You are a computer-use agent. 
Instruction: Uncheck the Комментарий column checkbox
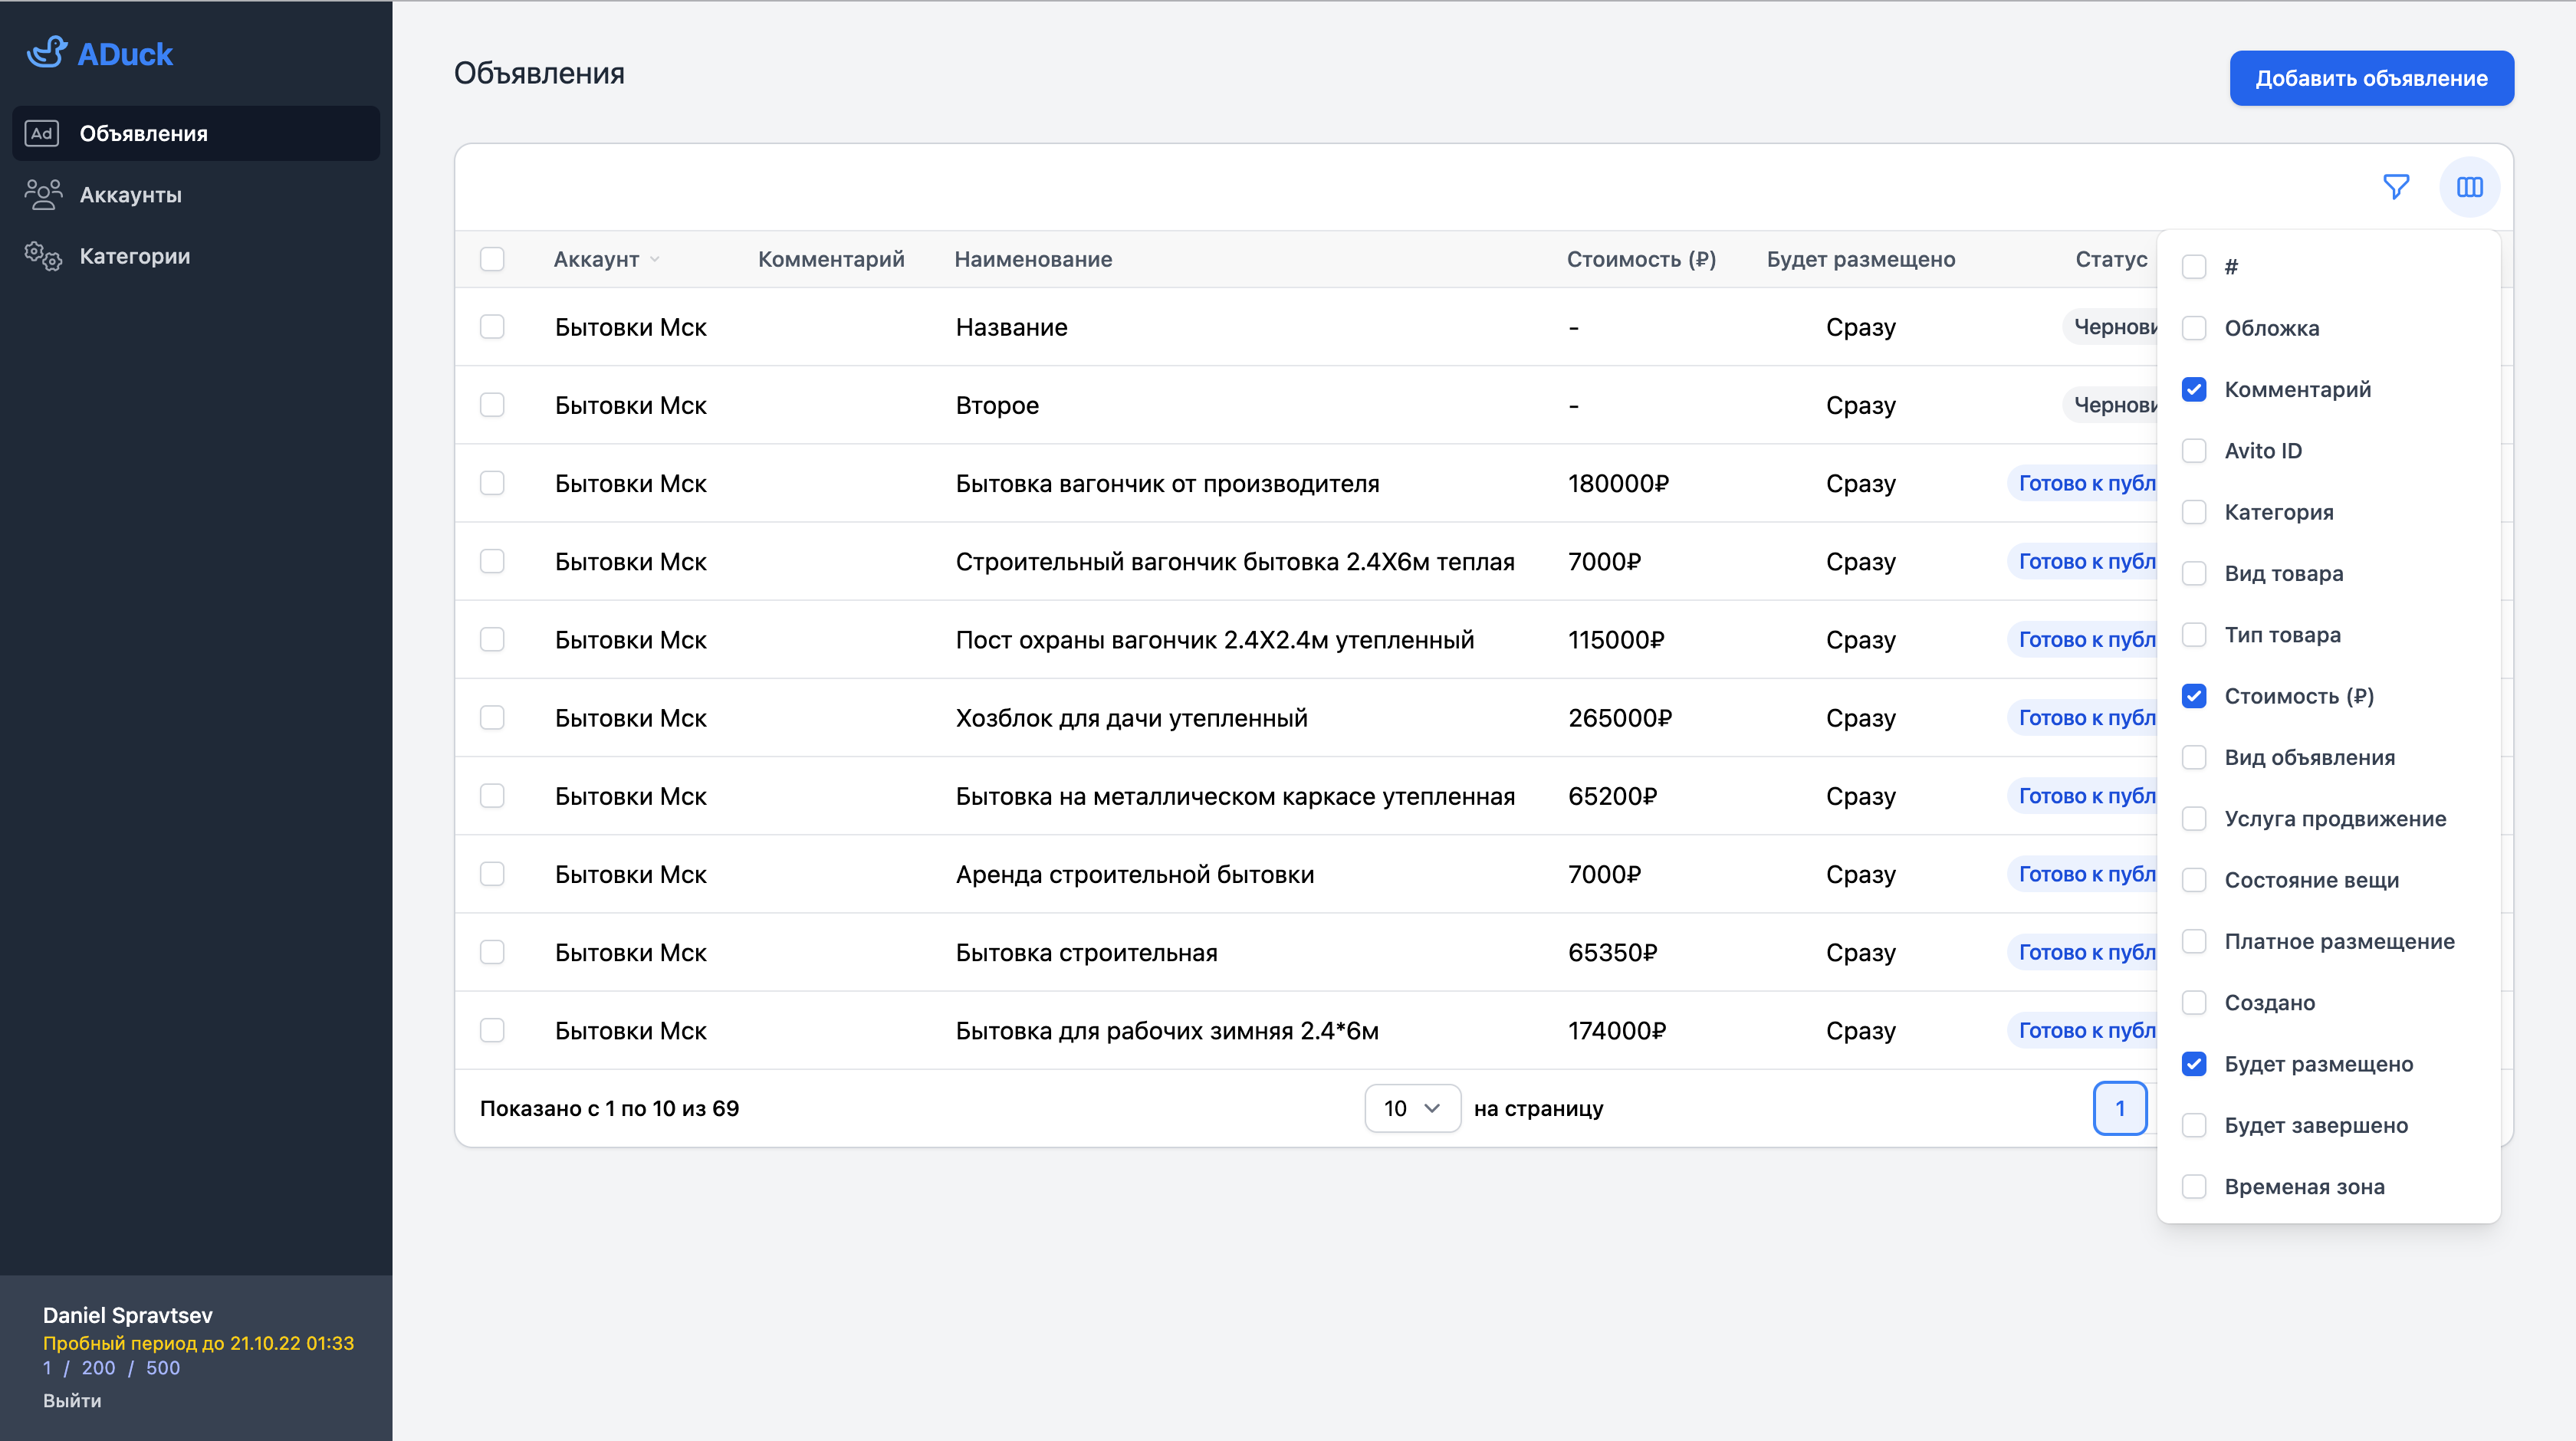pyautogui.click(x=2194, y=389)
